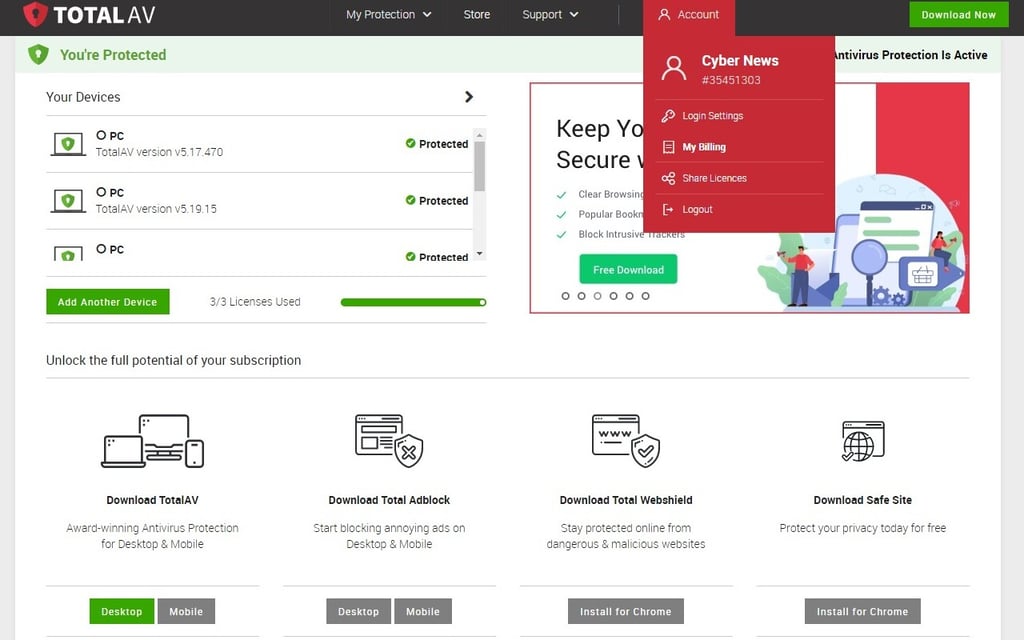Image resolution: width=1024 pixels, height=640 pixels.
Task: Click green check beside Protected for v5.19.15
Action: (x=410, y=200)
